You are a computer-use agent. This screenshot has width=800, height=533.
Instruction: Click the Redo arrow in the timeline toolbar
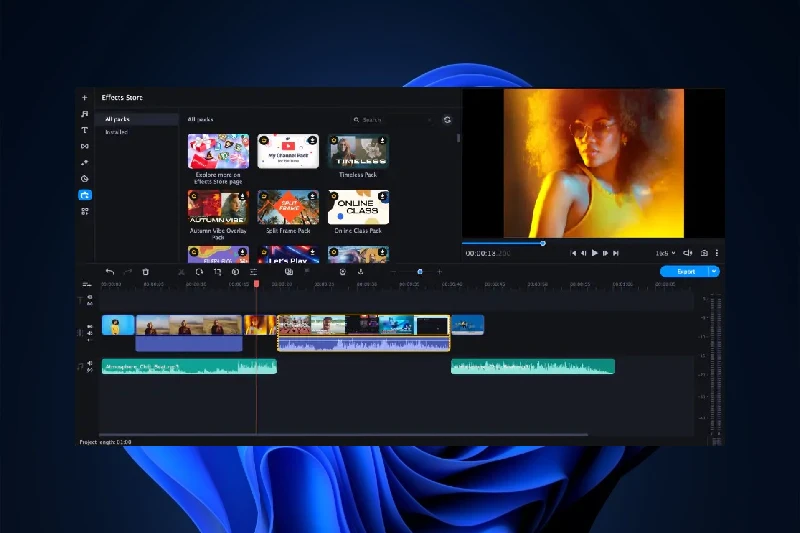click(128, 272)
